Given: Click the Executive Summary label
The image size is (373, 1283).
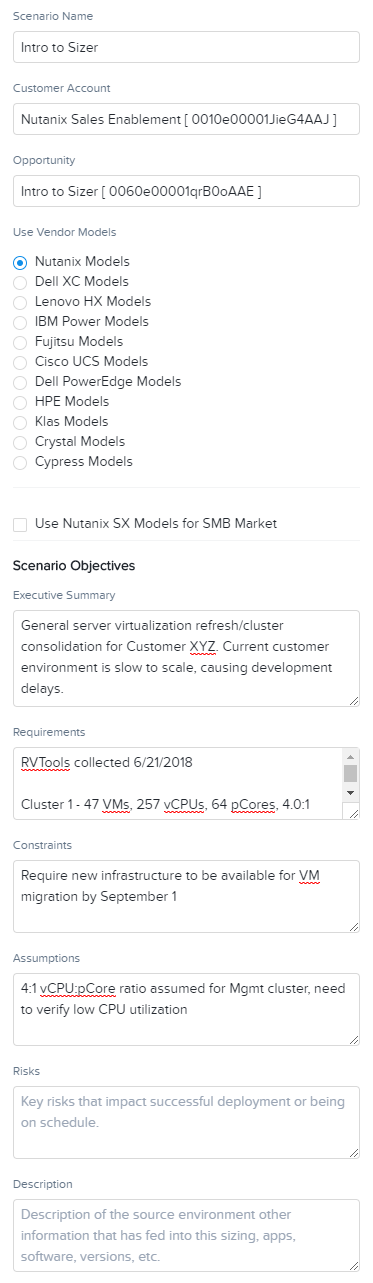Looking at the screenshot, I should coord(64,595).
